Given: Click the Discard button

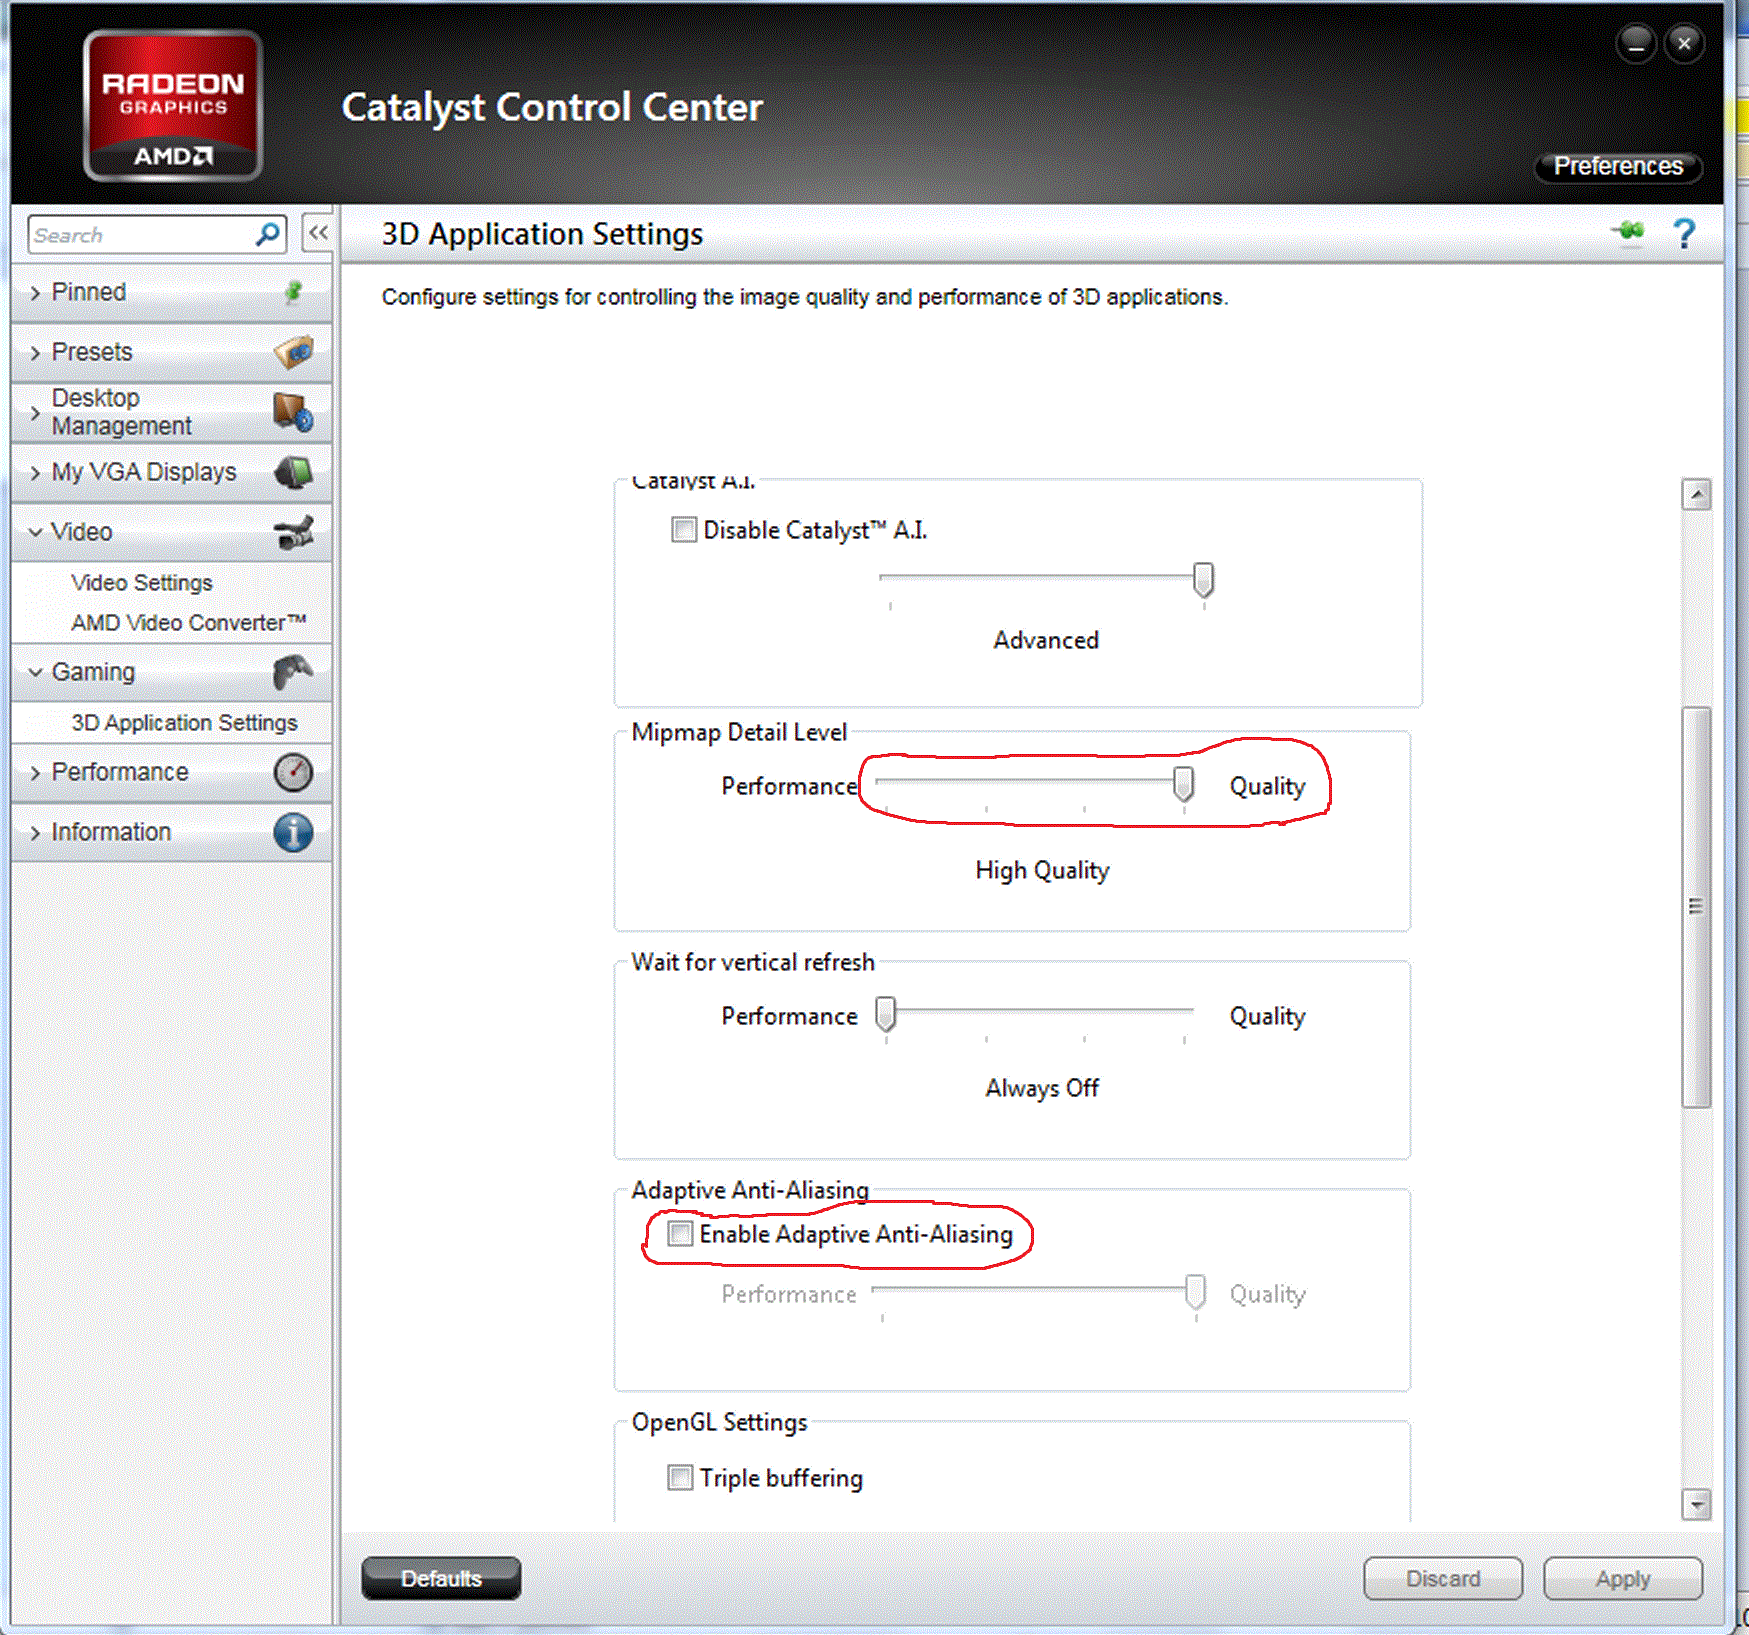Looking at the screenshot, I should point(1443,1578).
